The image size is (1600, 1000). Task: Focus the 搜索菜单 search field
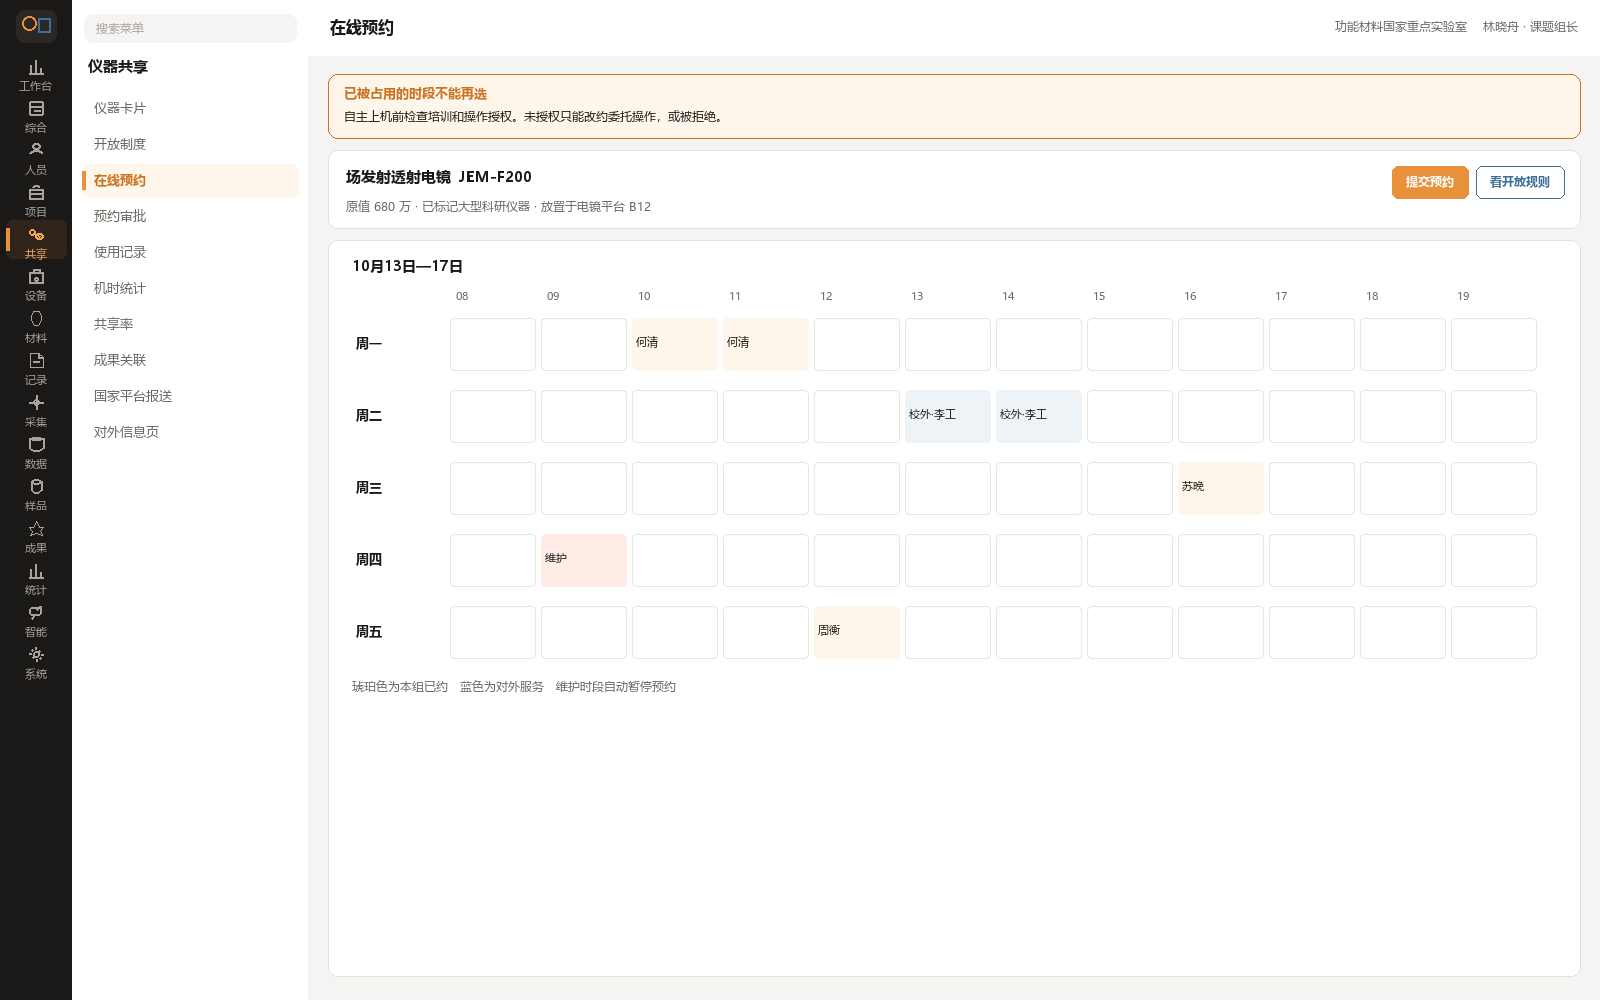point(190,28)
